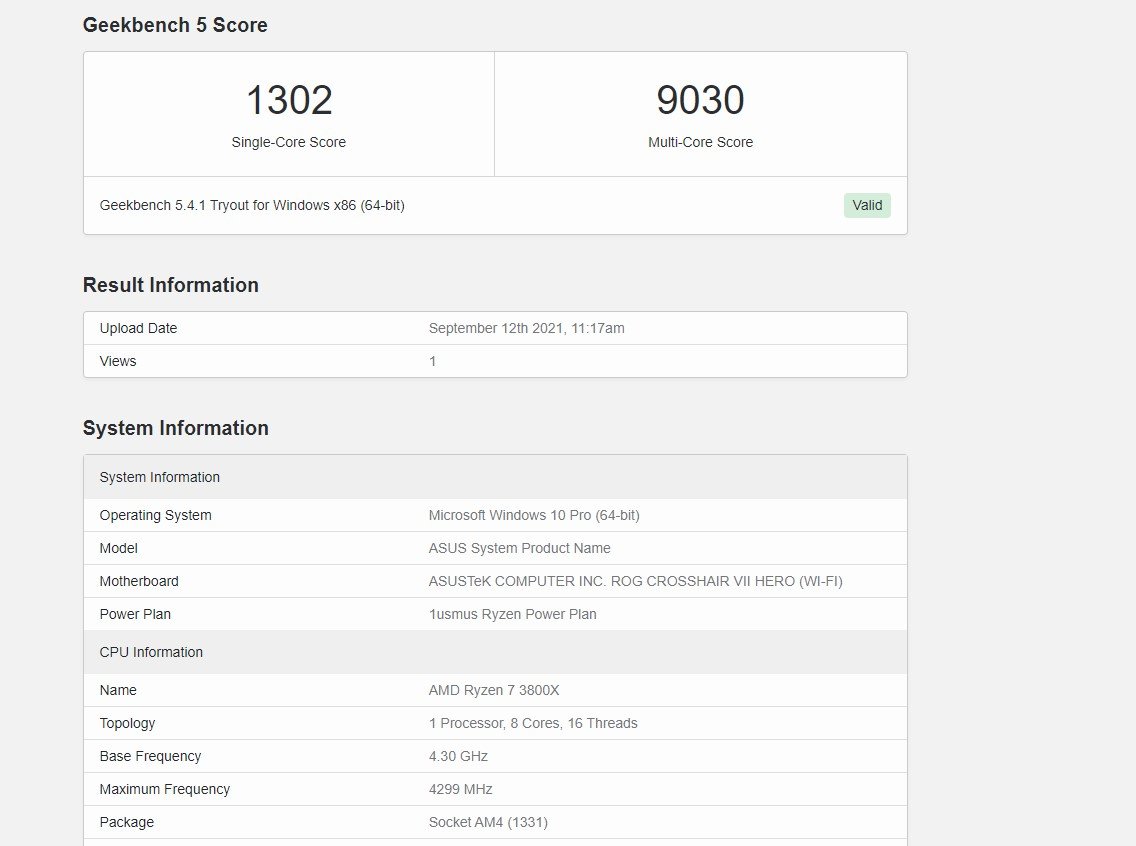Click Geekbench 5.4.1 Tryout version text
Viewport: 1136px width, 846px height.
tap(252, 205)
